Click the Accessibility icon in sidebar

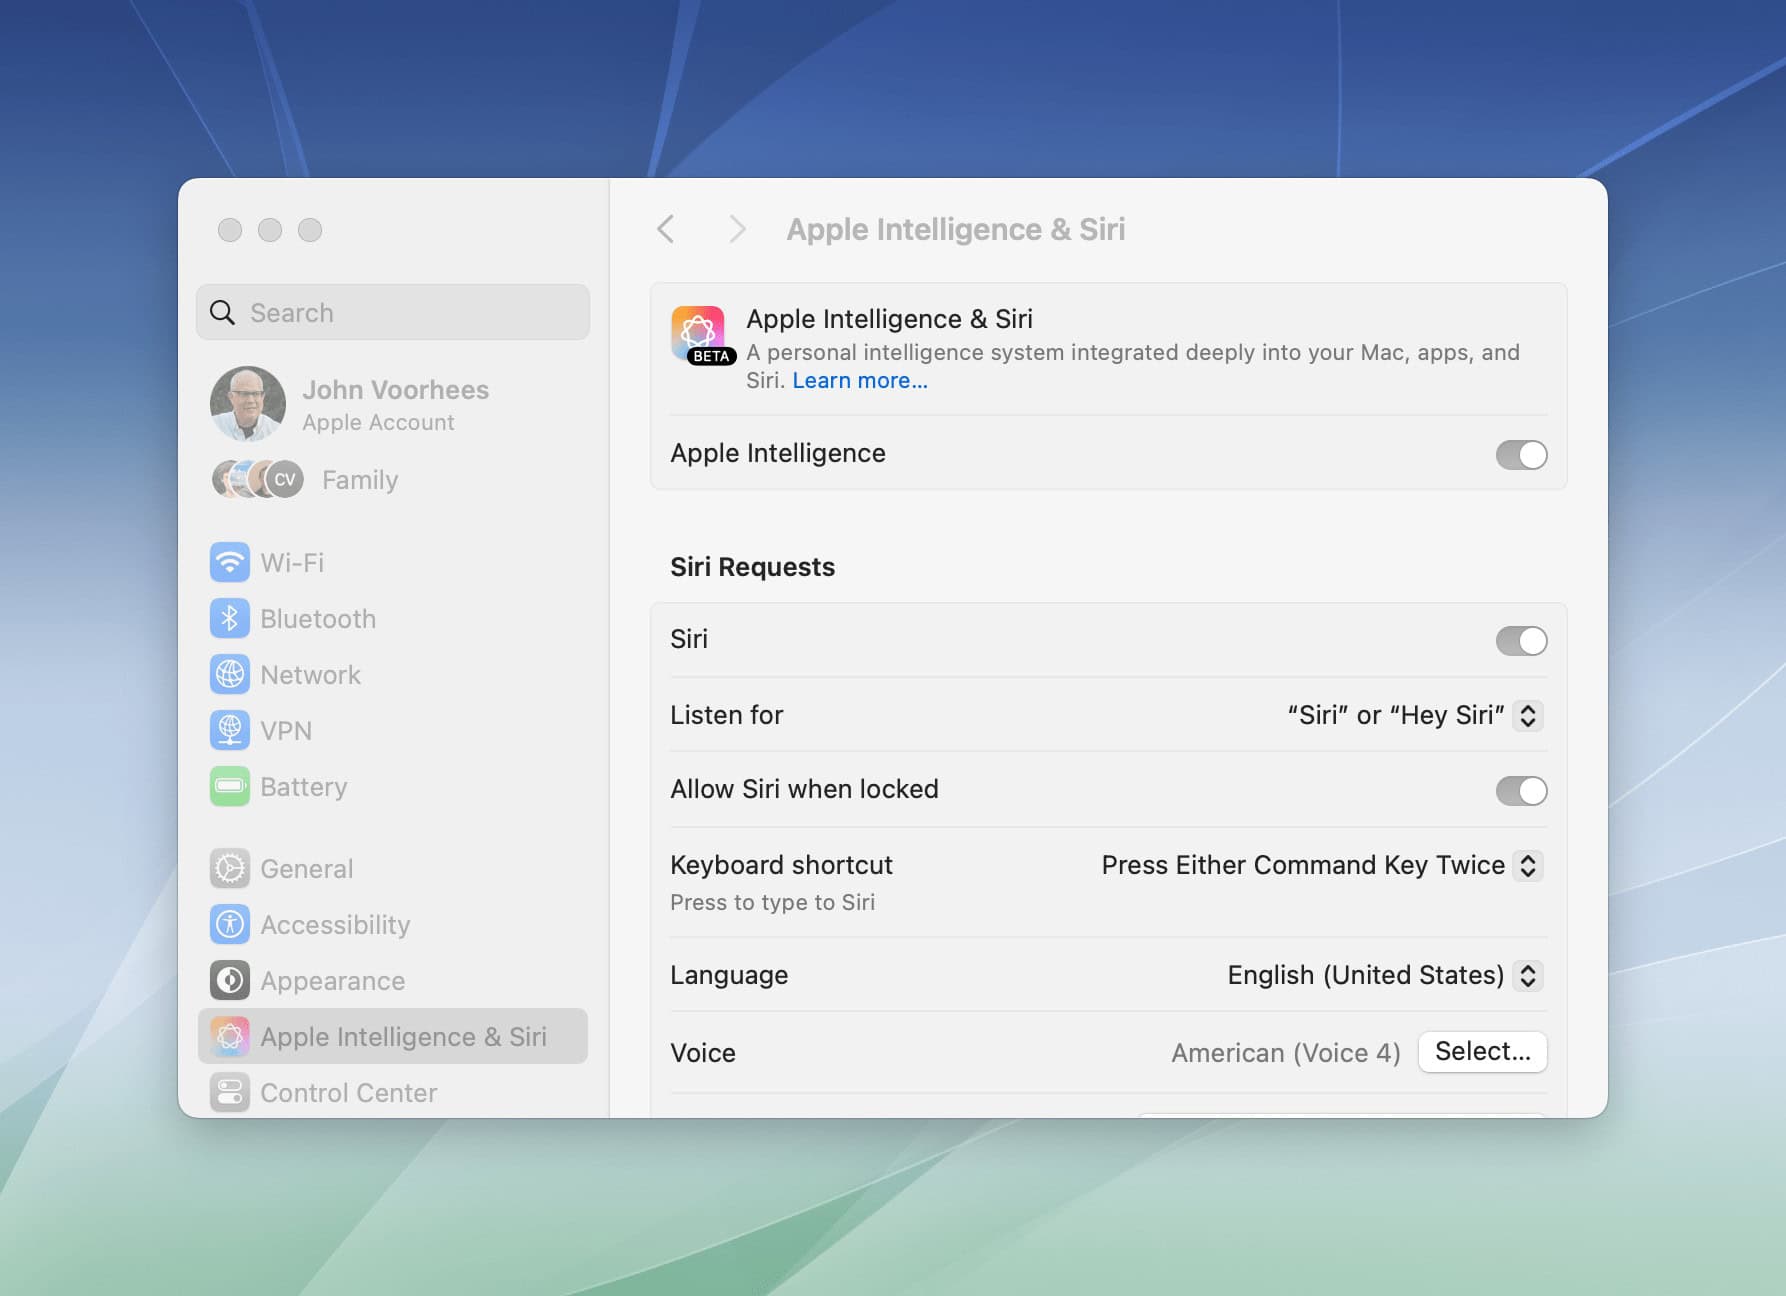pos(230,924)
